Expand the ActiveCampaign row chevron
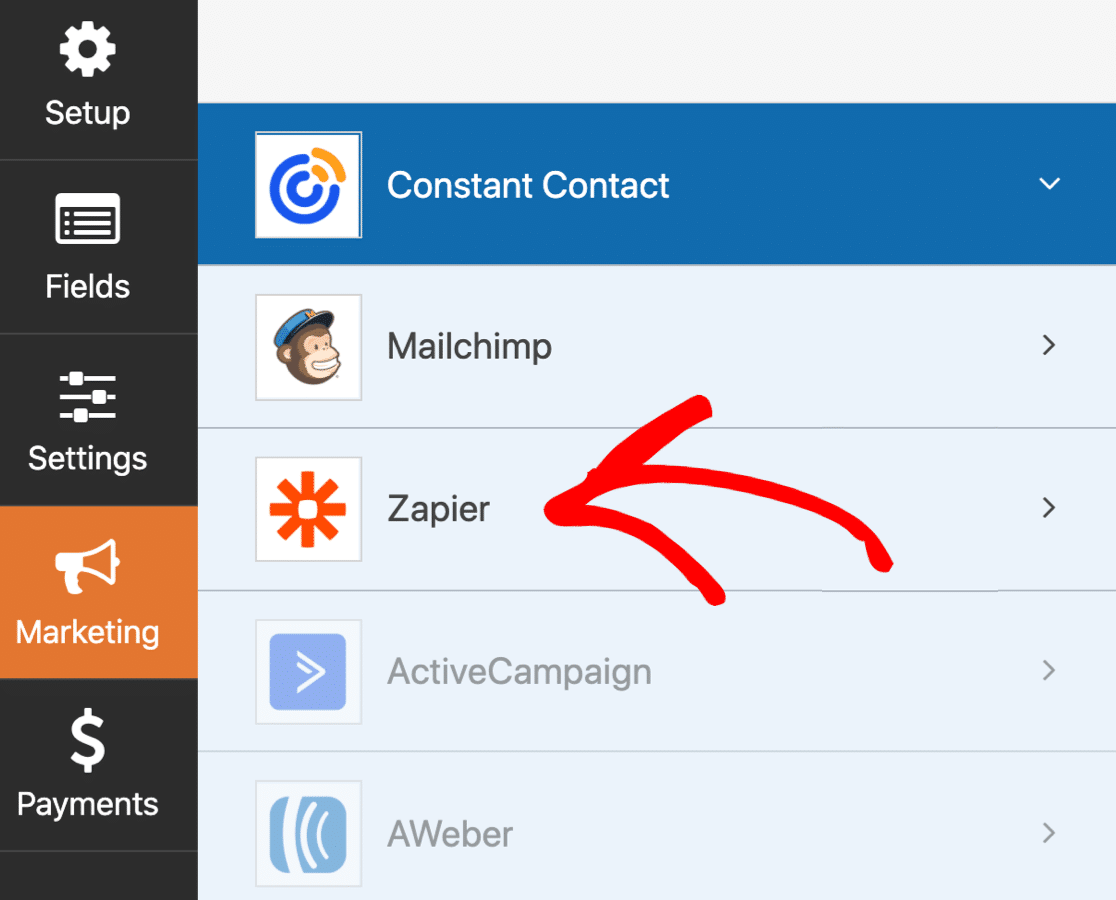 [x=1049, y=670]
